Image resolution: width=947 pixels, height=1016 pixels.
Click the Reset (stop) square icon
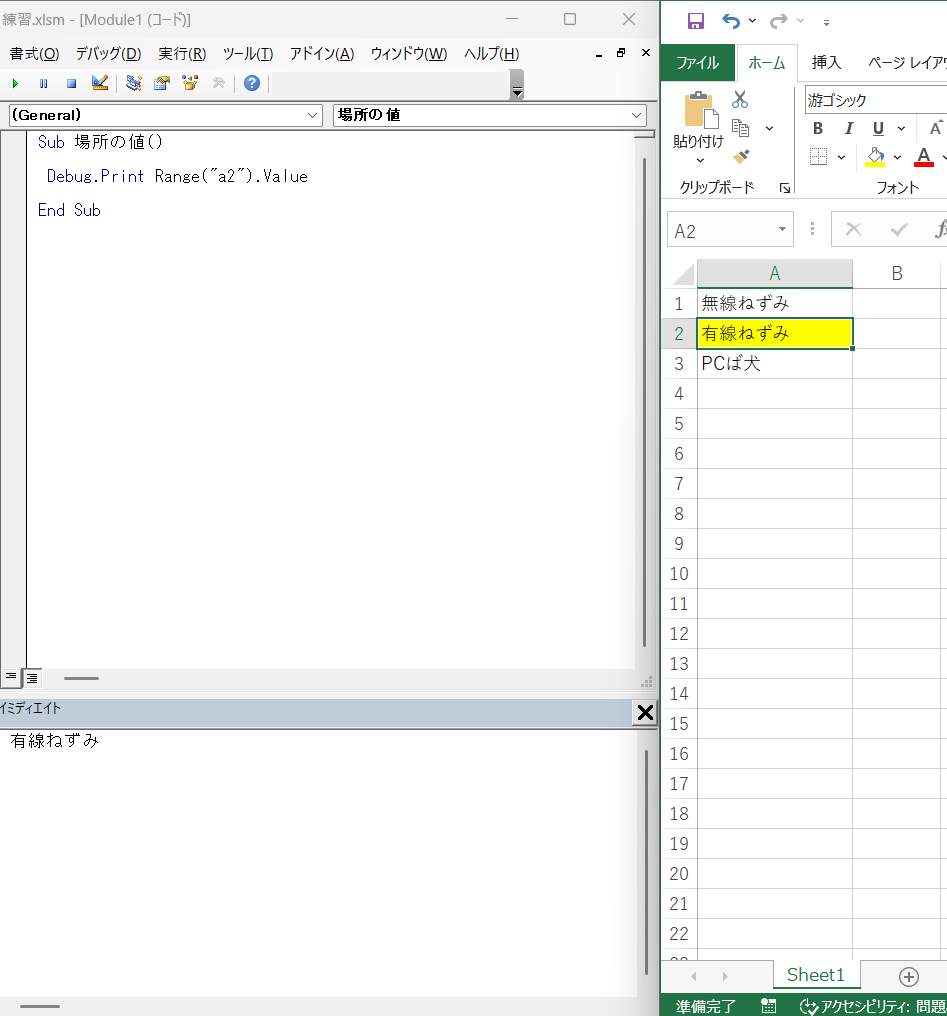pyautogui.click(x=71, y=84)
